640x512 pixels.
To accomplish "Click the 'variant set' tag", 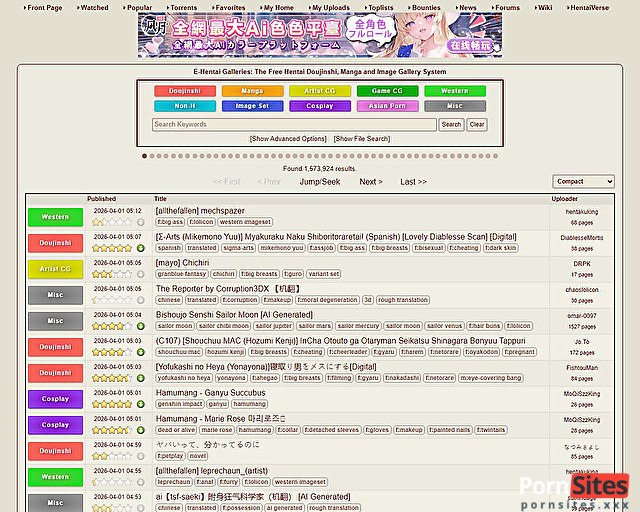I will pos(324,274).
